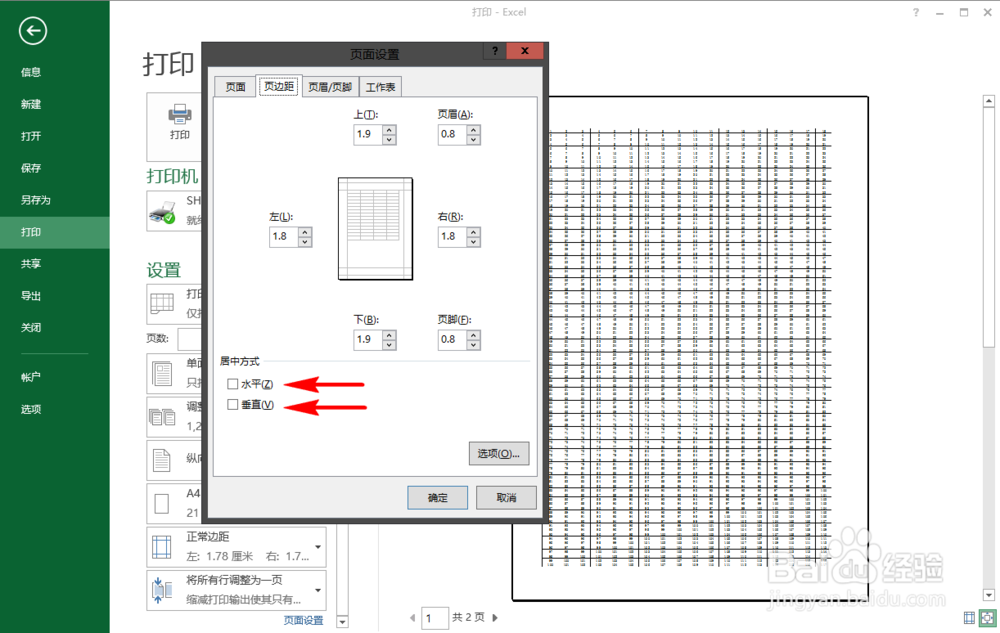Click the show margins icon near bottom right
Viewport: 1000px width, 633px height.
coord(968,617)
